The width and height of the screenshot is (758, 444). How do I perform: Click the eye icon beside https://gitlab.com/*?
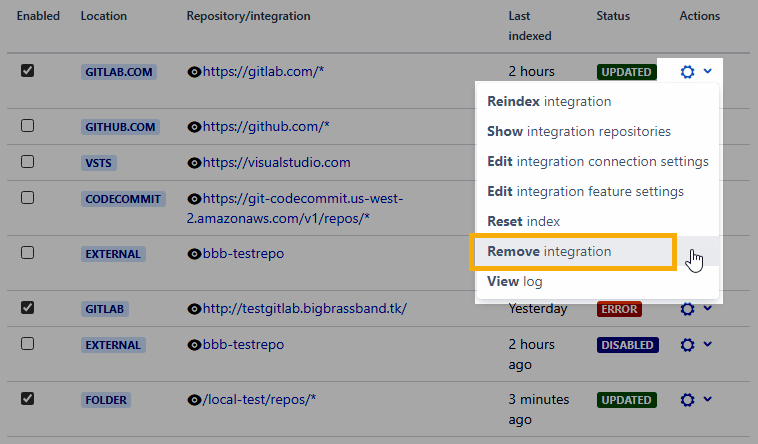point(194,72)
